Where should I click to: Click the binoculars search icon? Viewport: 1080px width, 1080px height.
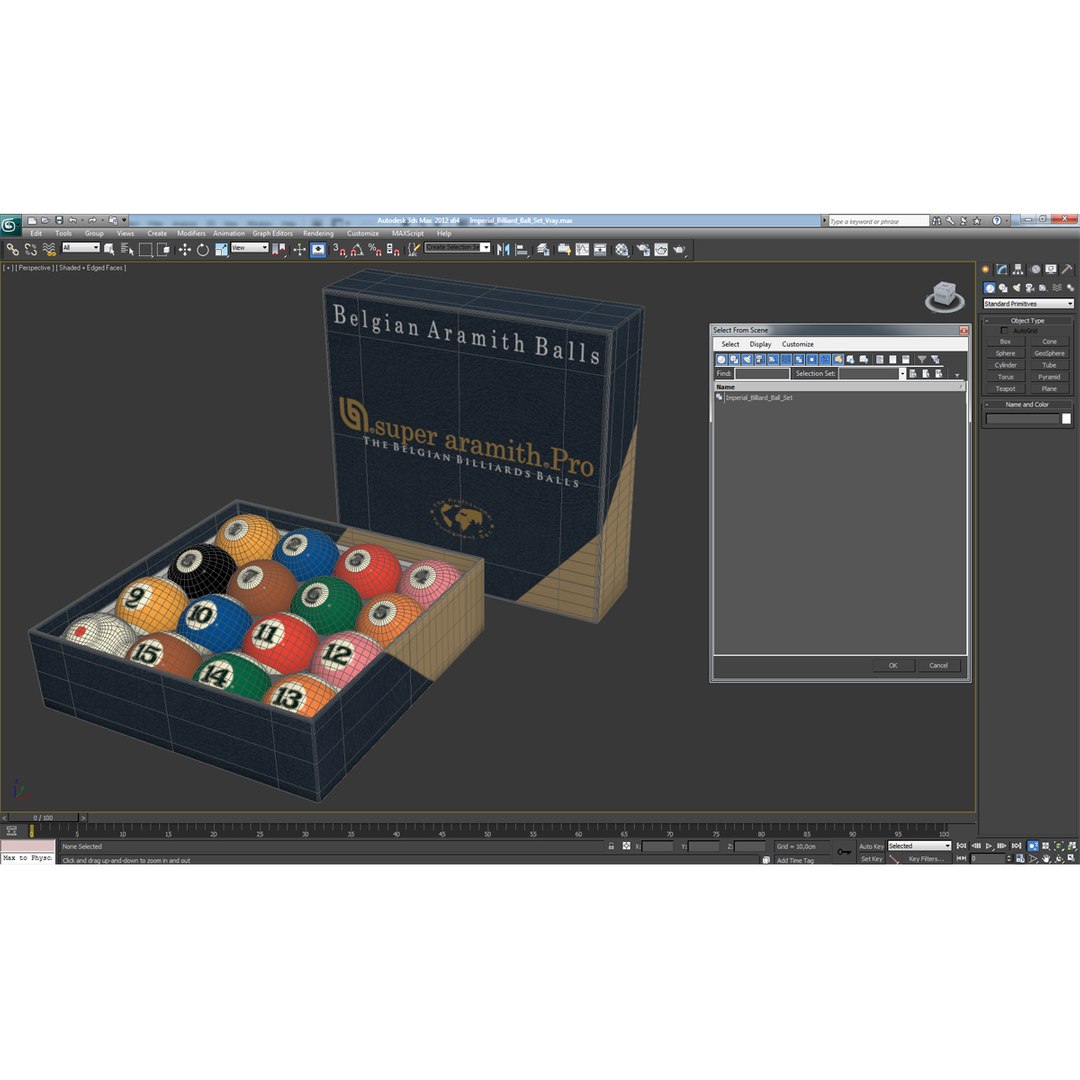pos(936,220)
